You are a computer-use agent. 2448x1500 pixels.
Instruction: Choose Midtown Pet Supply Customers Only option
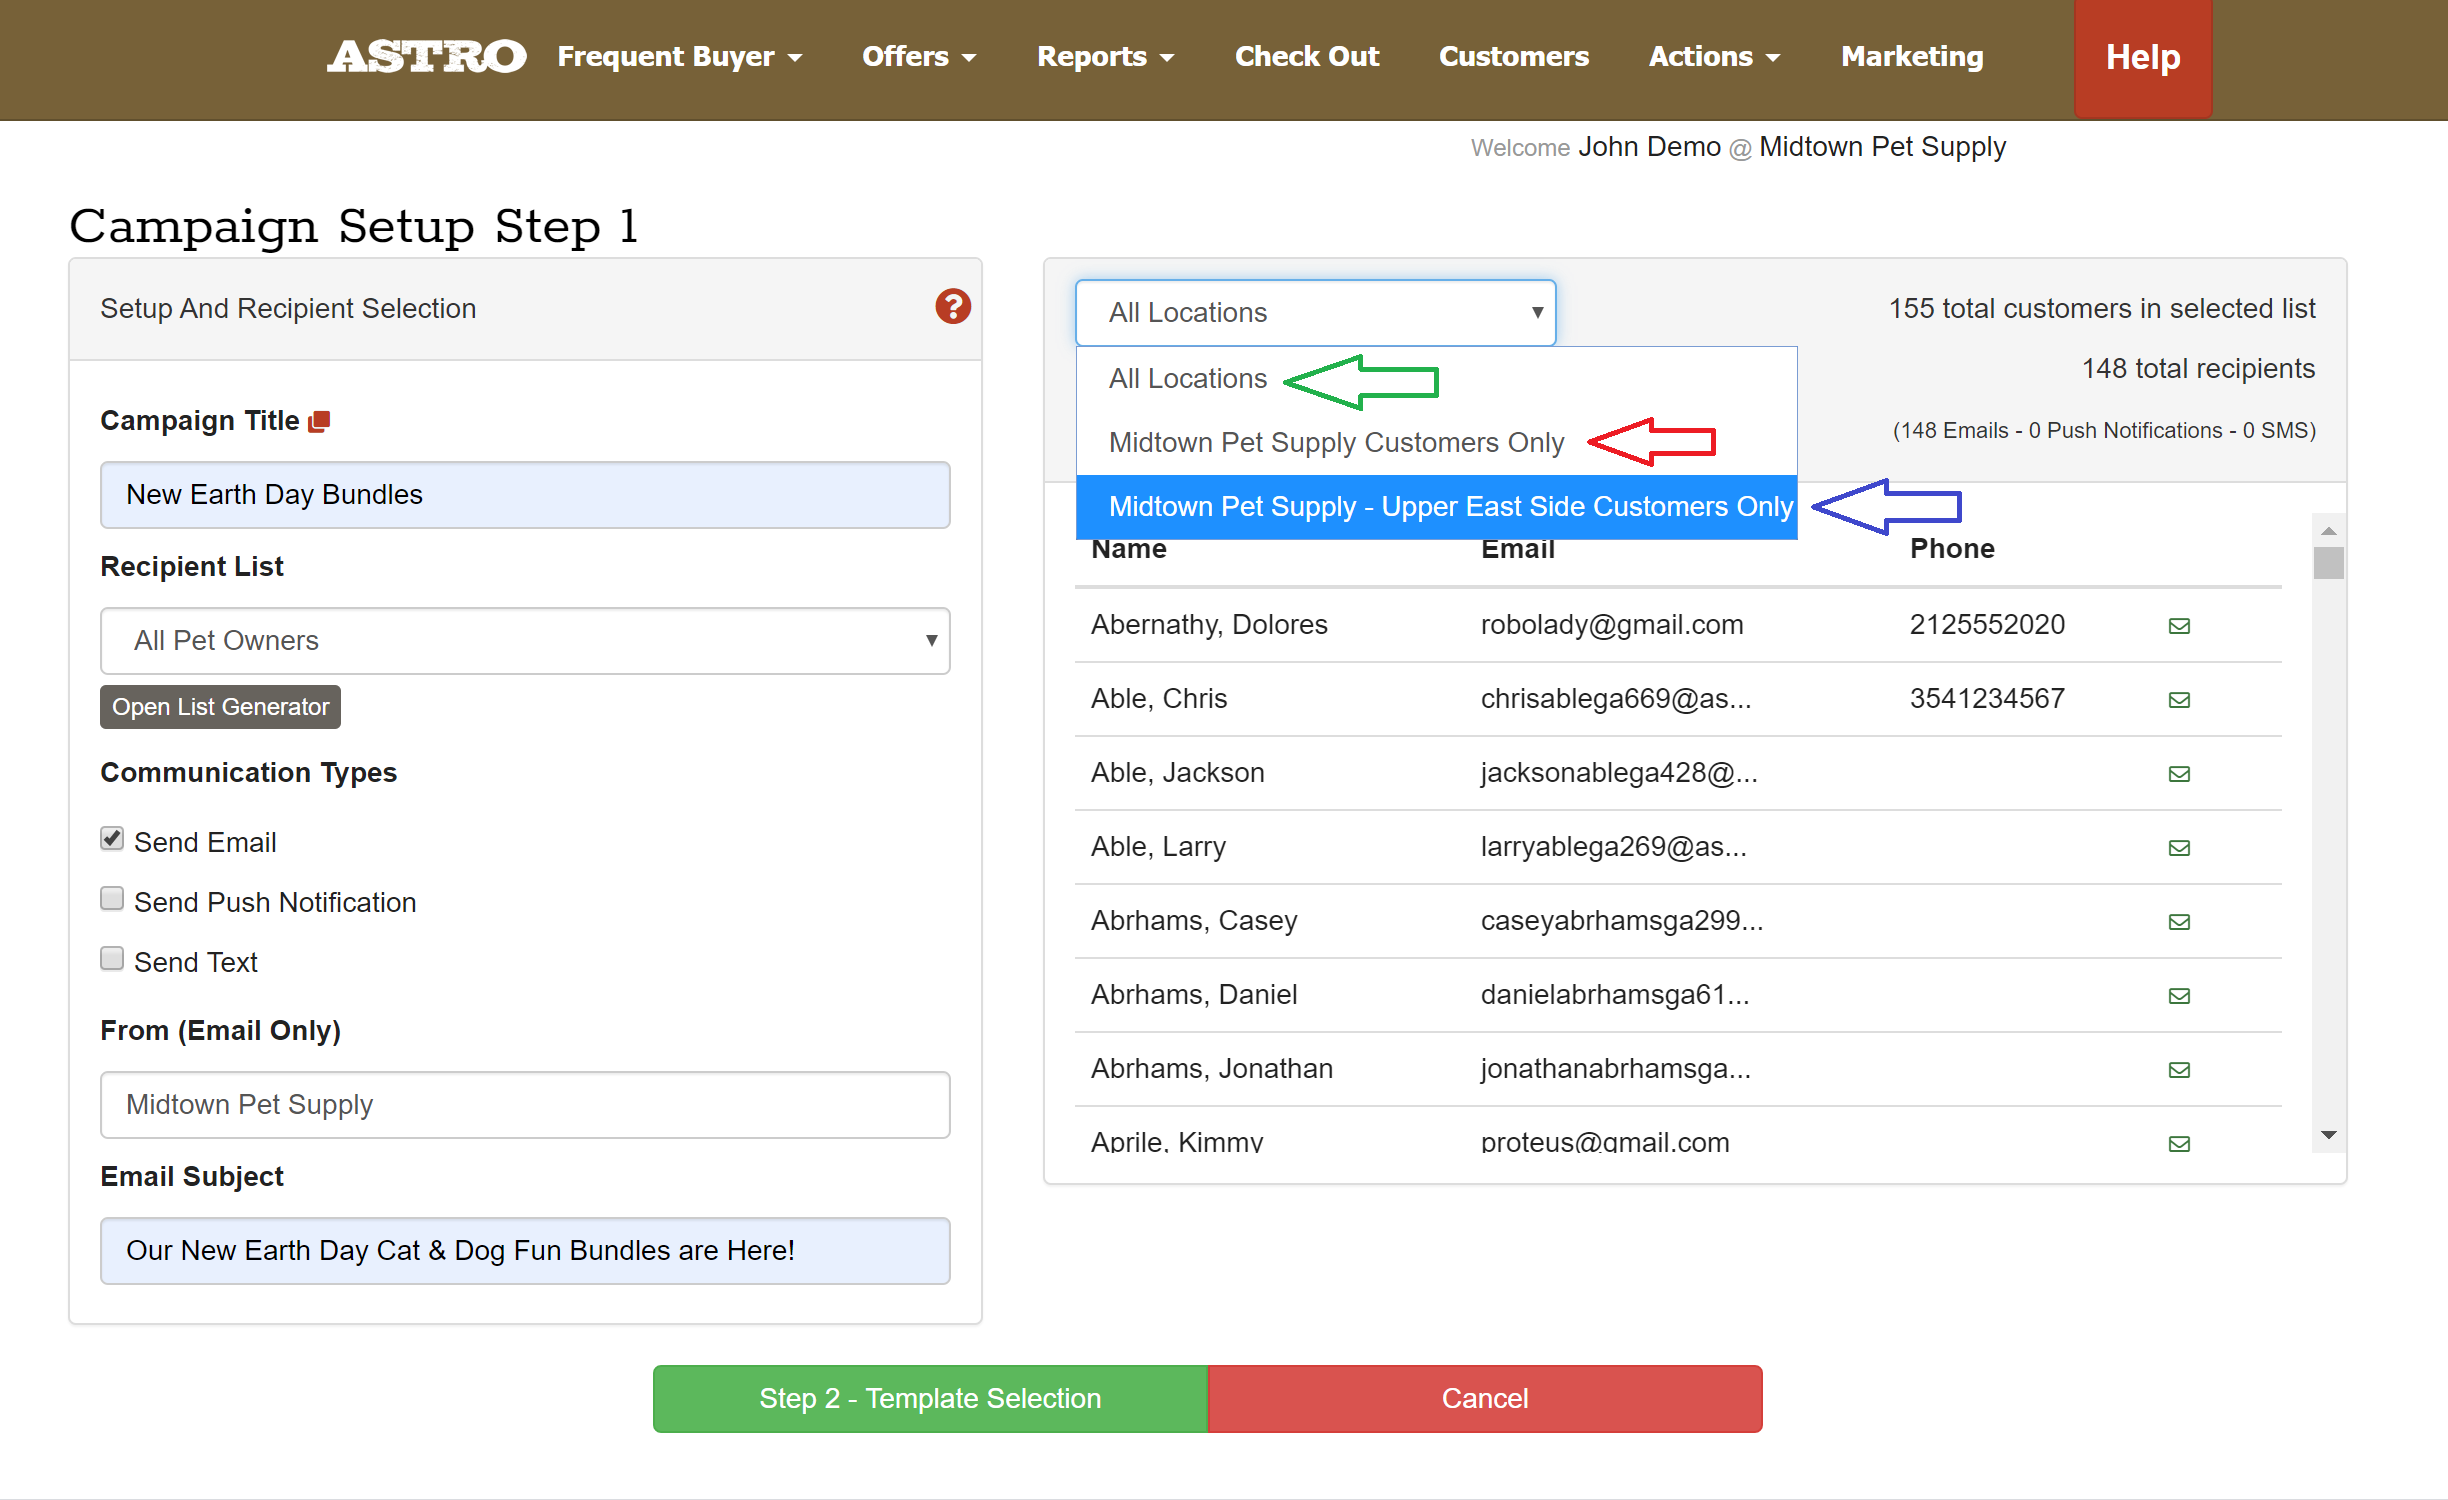pos(1335,443)
